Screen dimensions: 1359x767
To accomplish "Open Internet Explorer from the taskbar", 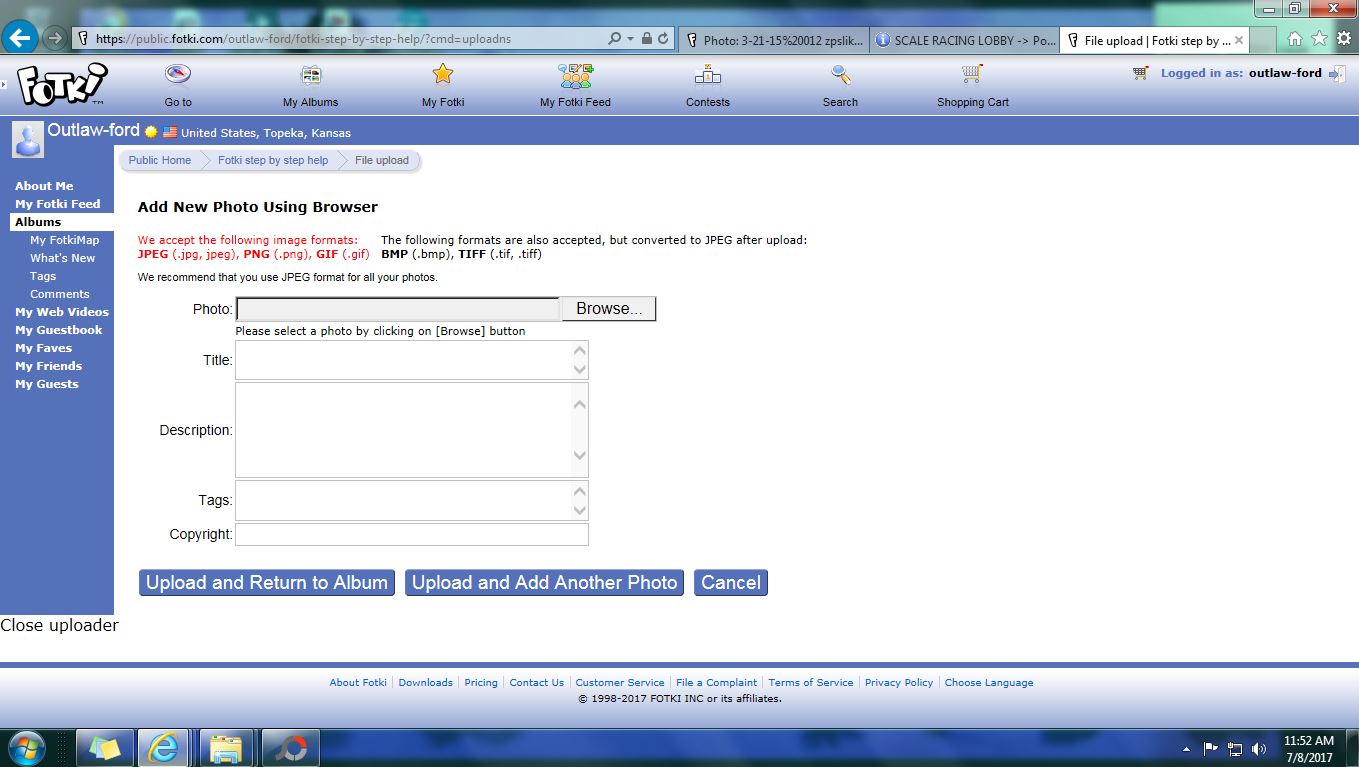I will 163,747.
